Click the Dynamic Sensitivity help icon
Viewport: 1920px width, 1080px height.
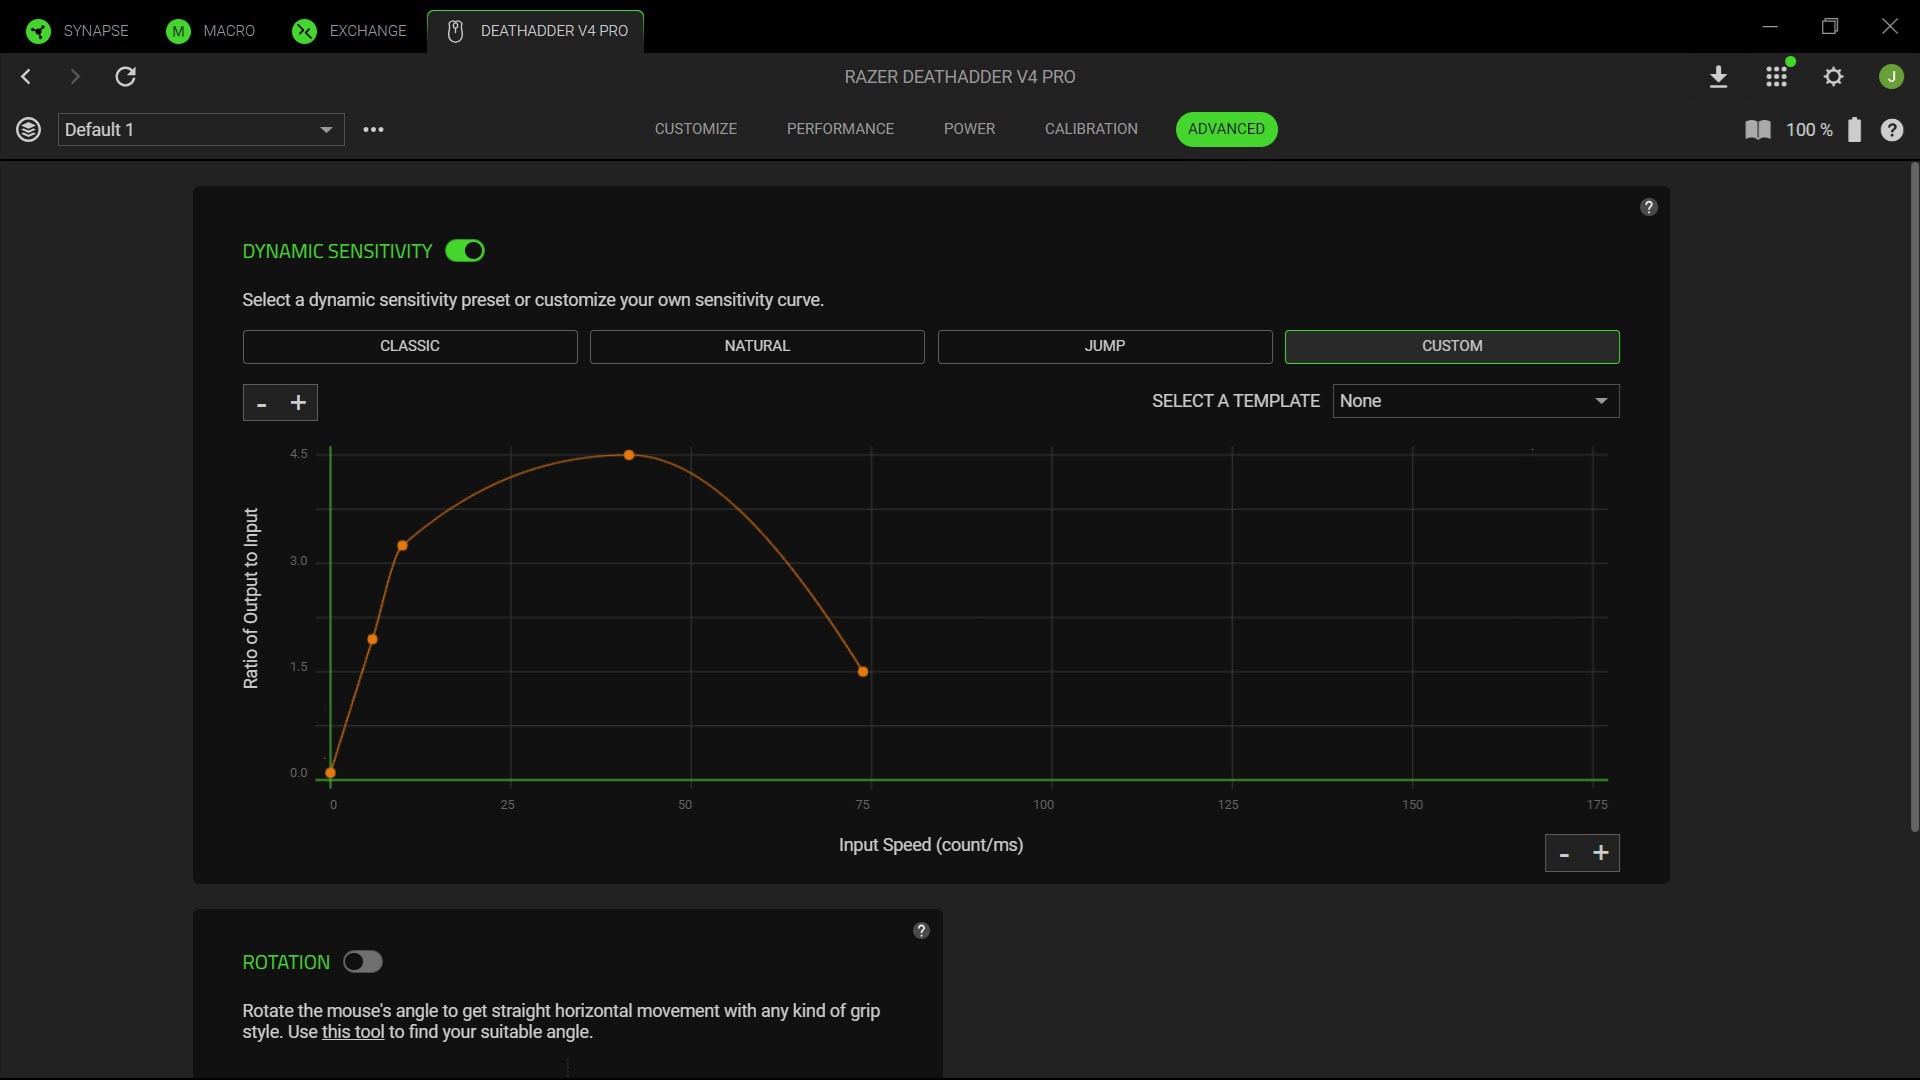point(1649,207)
